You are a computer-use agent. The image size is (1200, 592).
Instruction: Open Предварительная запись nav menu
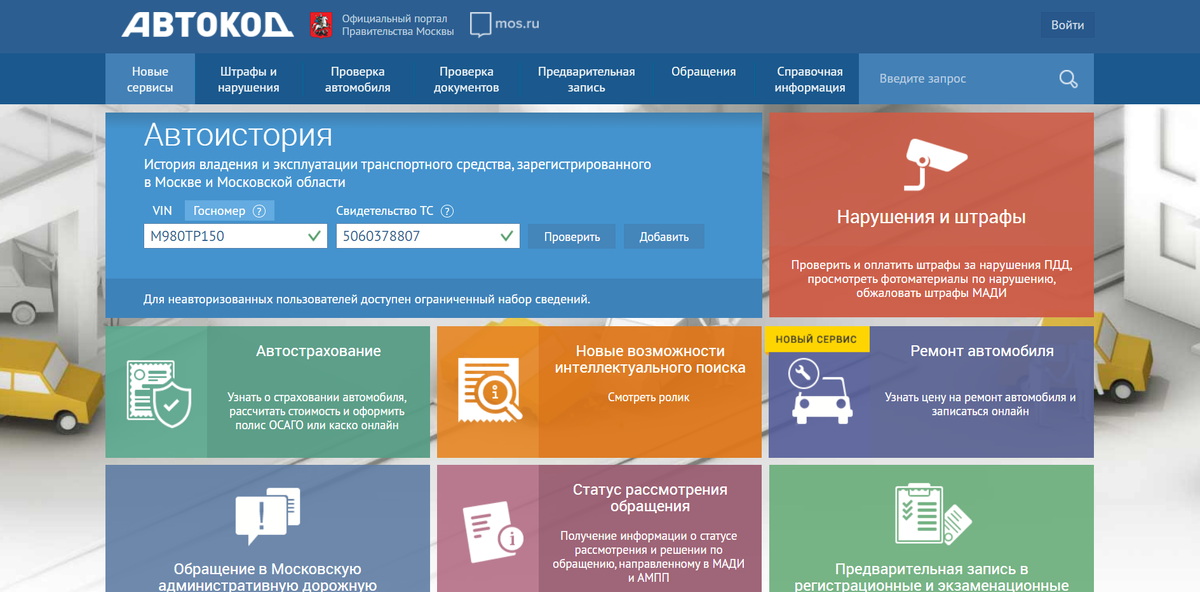coord(586,79)
